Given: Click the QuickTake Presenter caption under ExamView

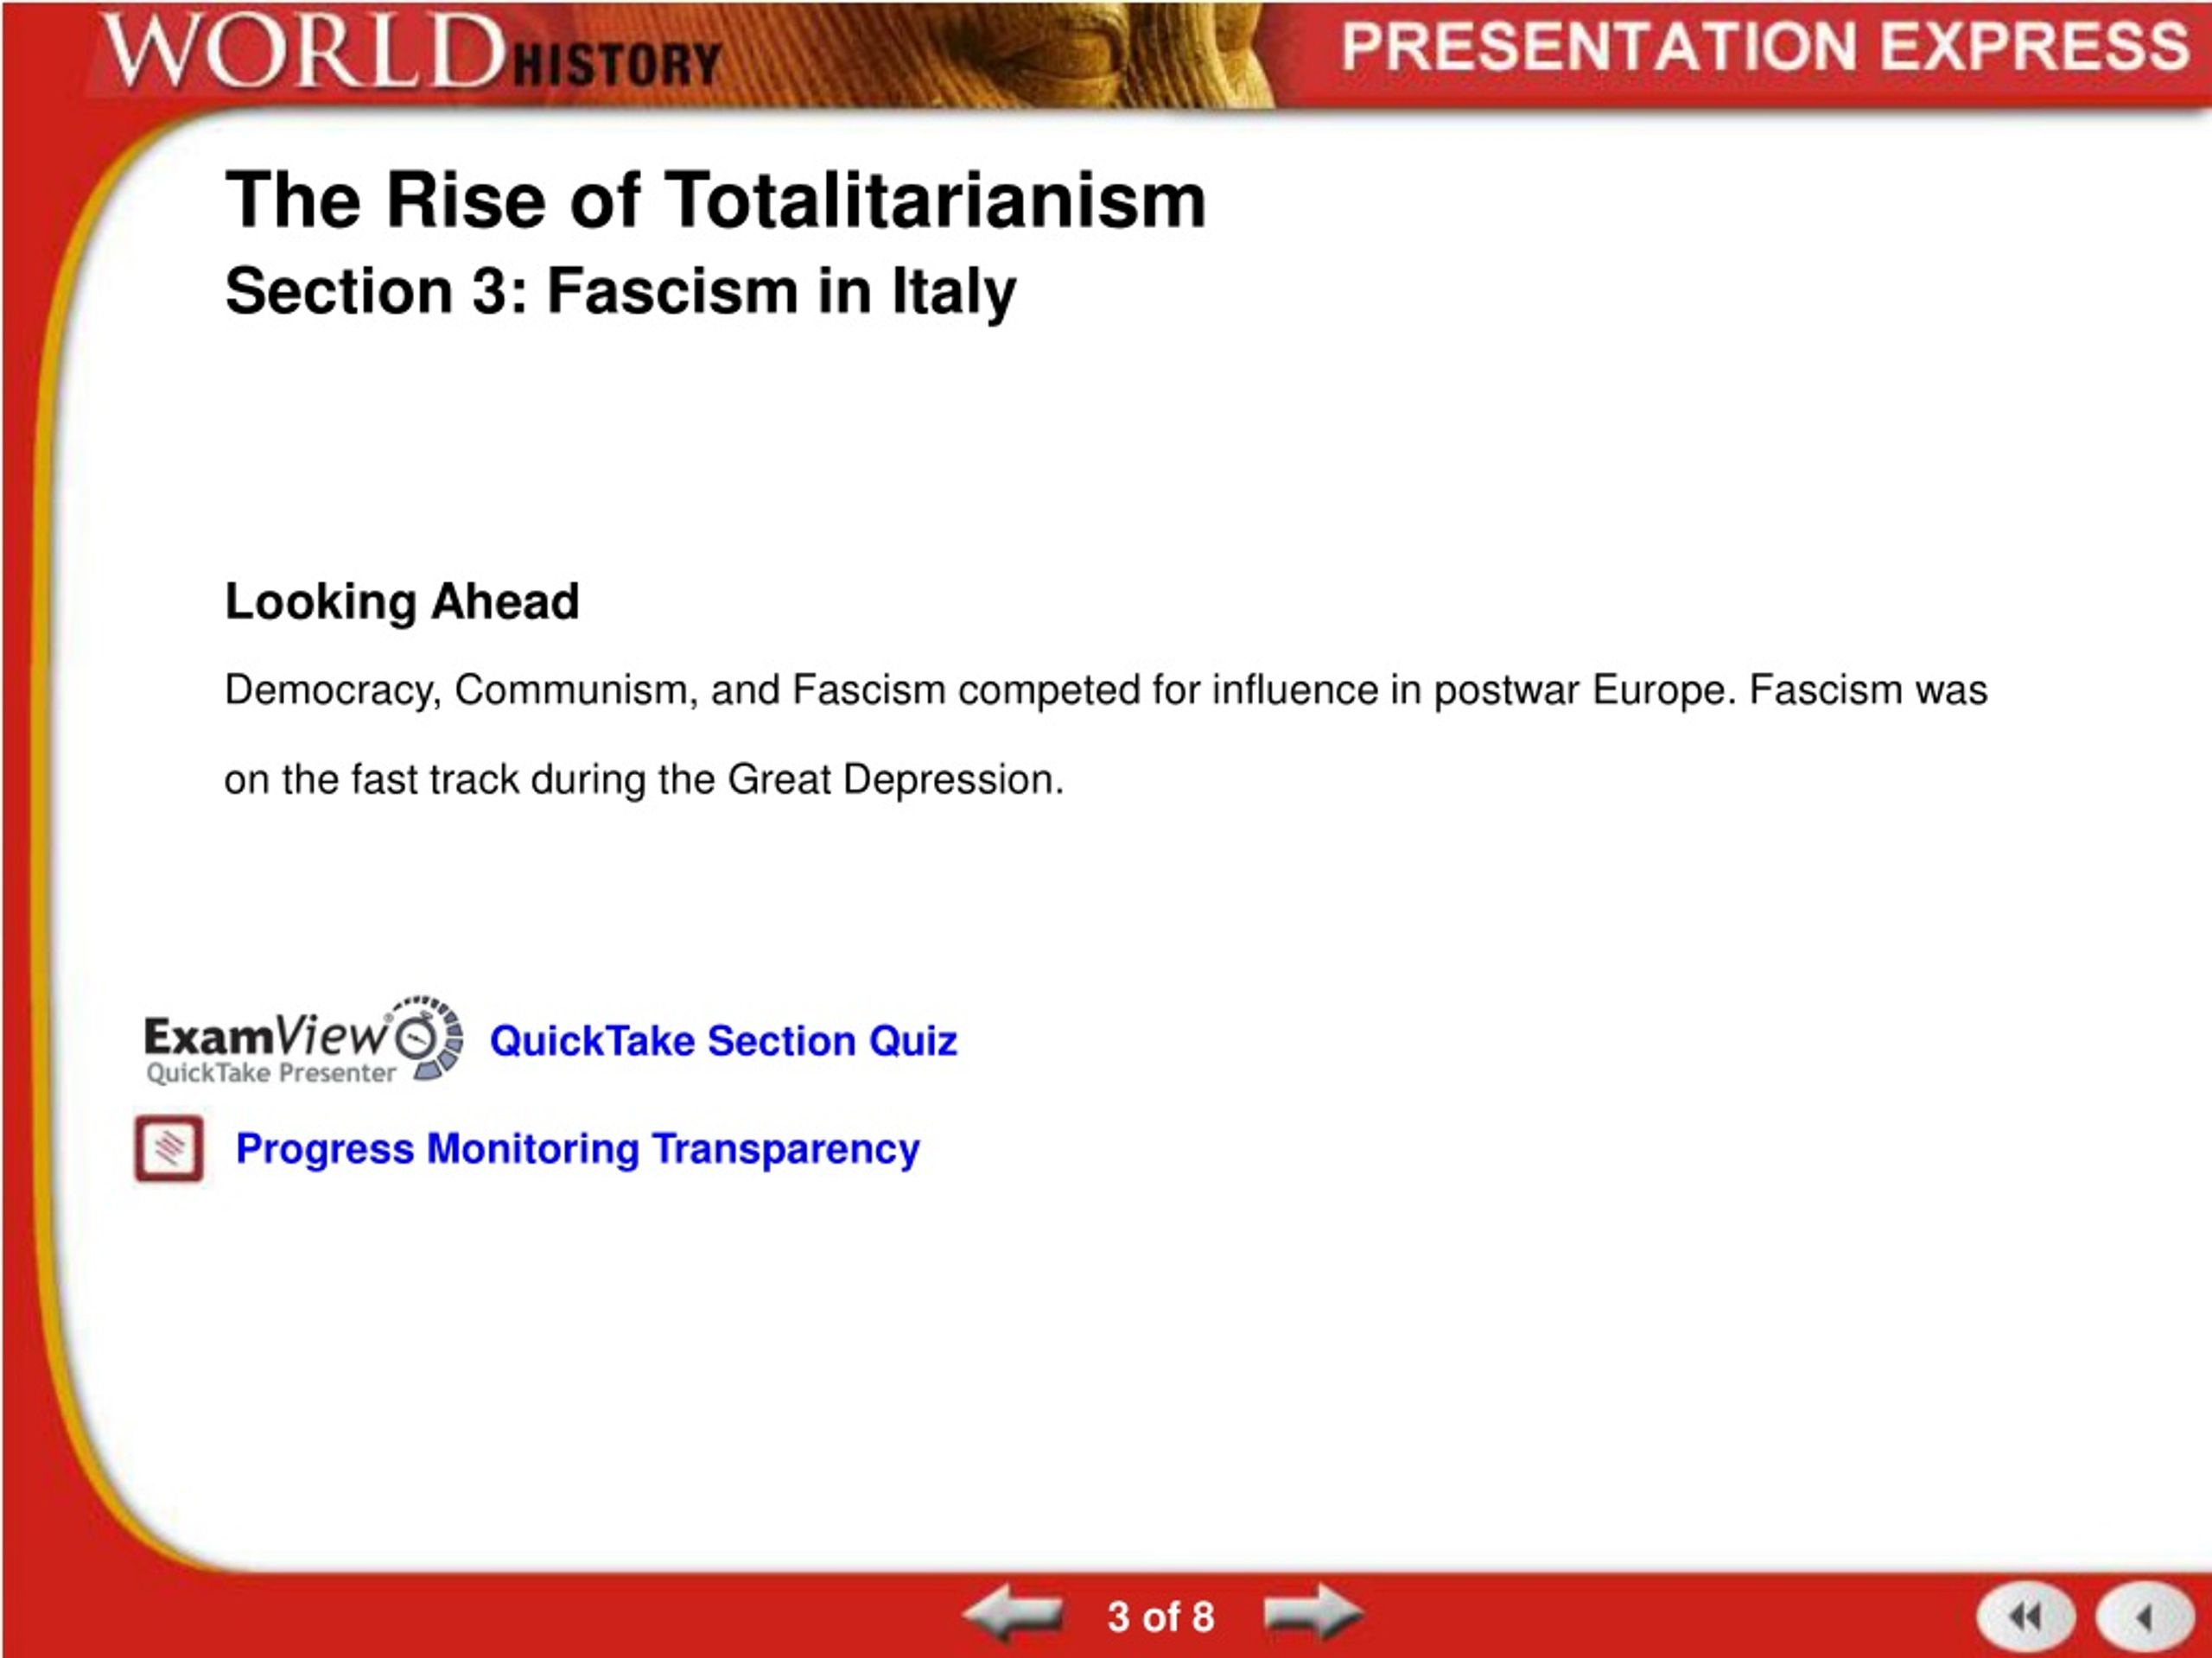Looking at the screenshot, I should tap(271, 1073).
